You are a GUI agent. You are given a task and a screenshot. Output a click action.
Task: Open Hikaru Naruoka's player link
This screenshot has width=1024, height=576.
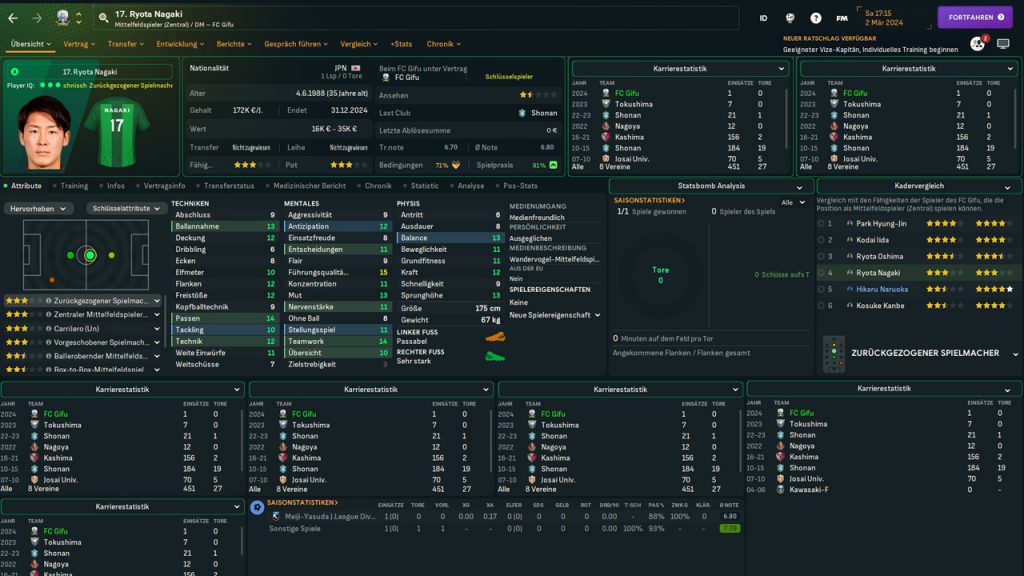(x=884, y=288)
